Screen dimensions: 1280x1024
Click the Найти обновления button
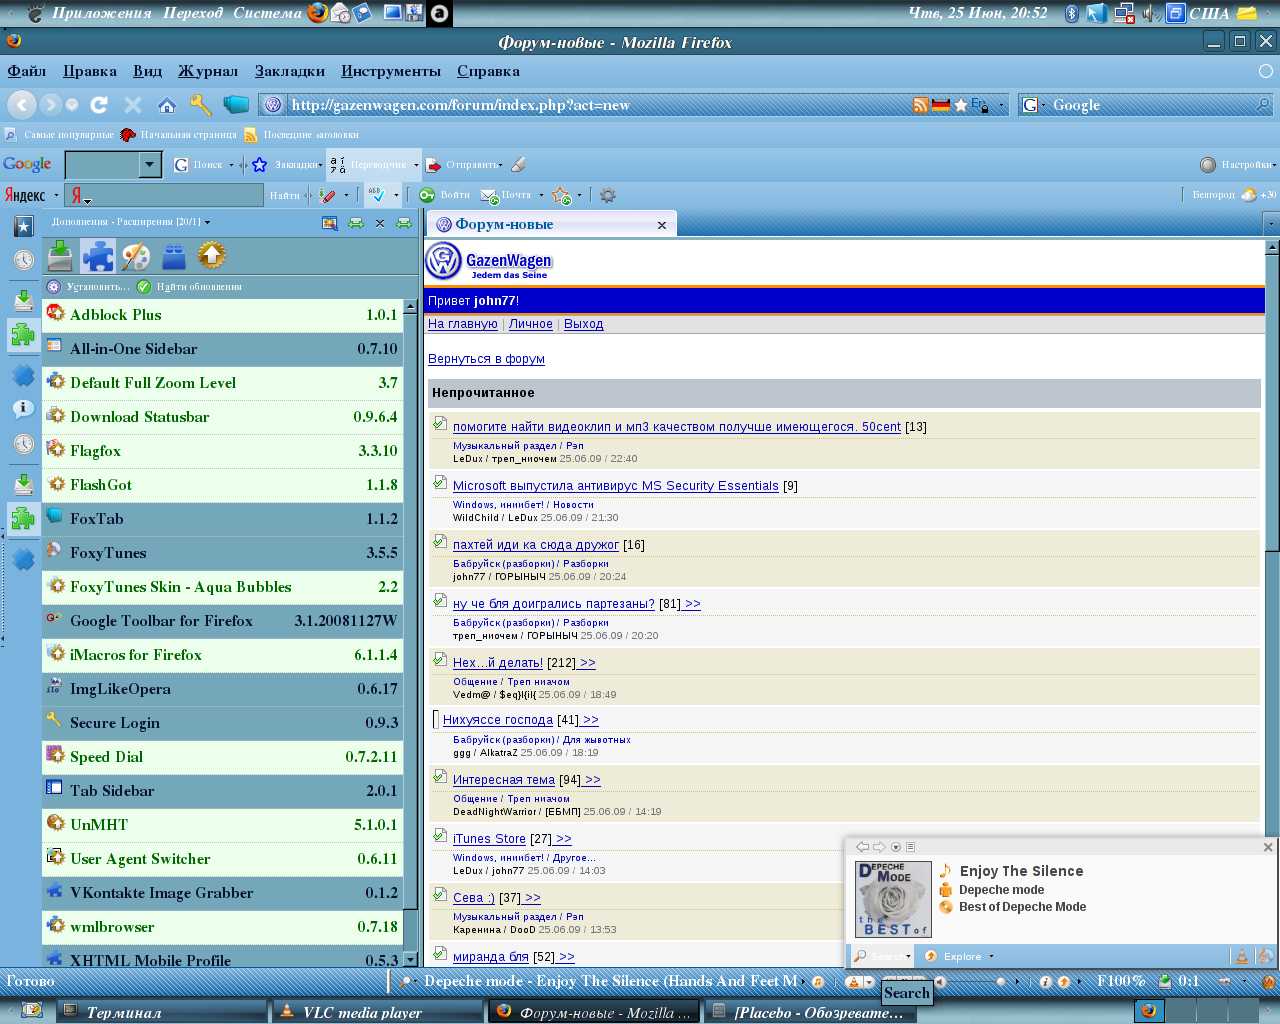point(190,287)
